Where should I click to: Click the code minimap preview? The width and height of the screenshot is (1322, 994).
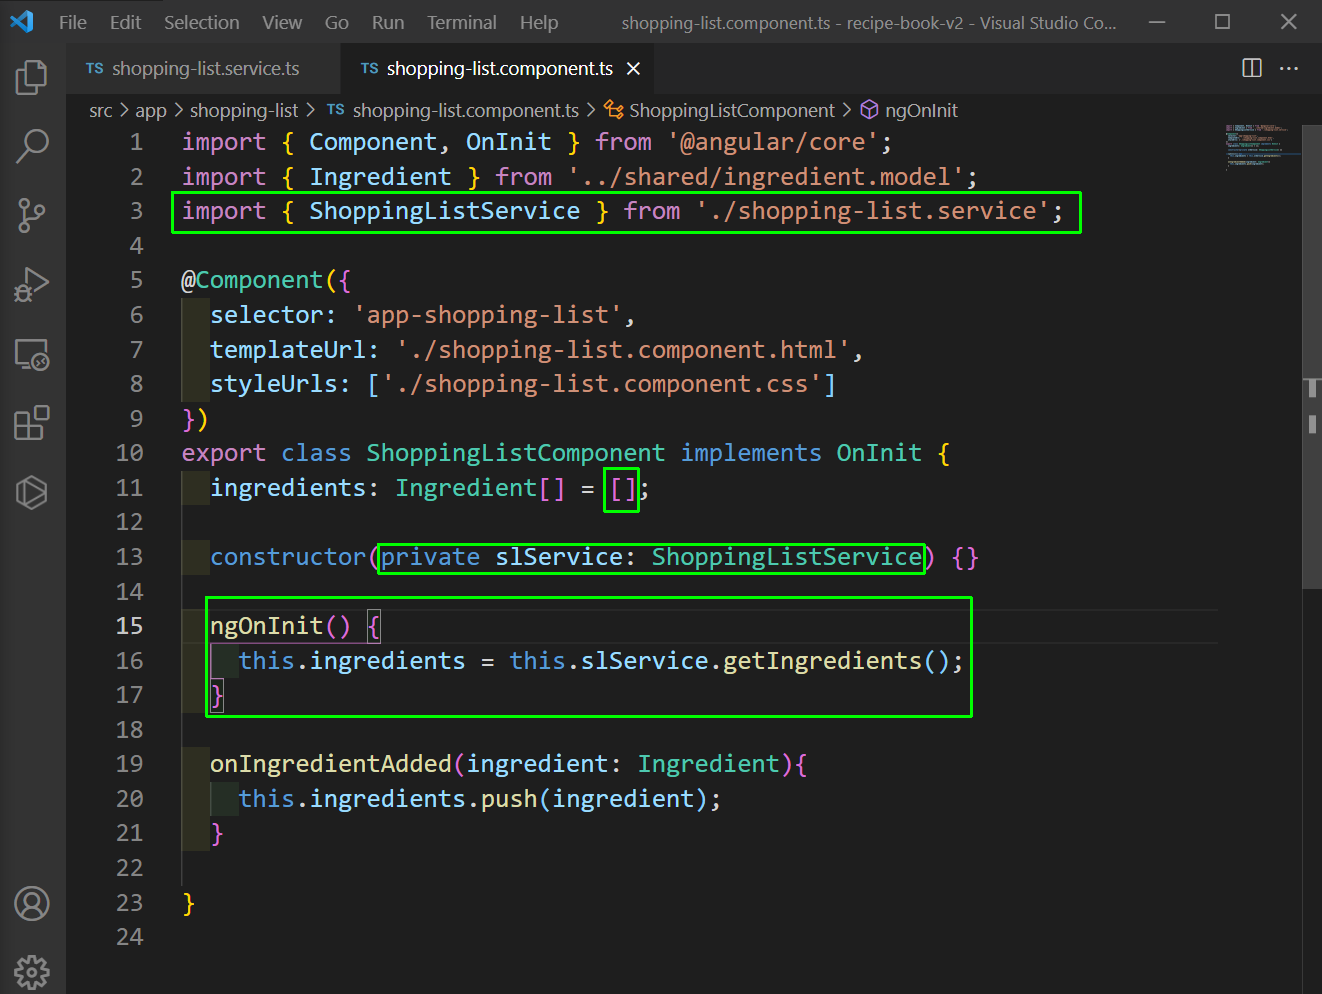(x=1260, y=148)
